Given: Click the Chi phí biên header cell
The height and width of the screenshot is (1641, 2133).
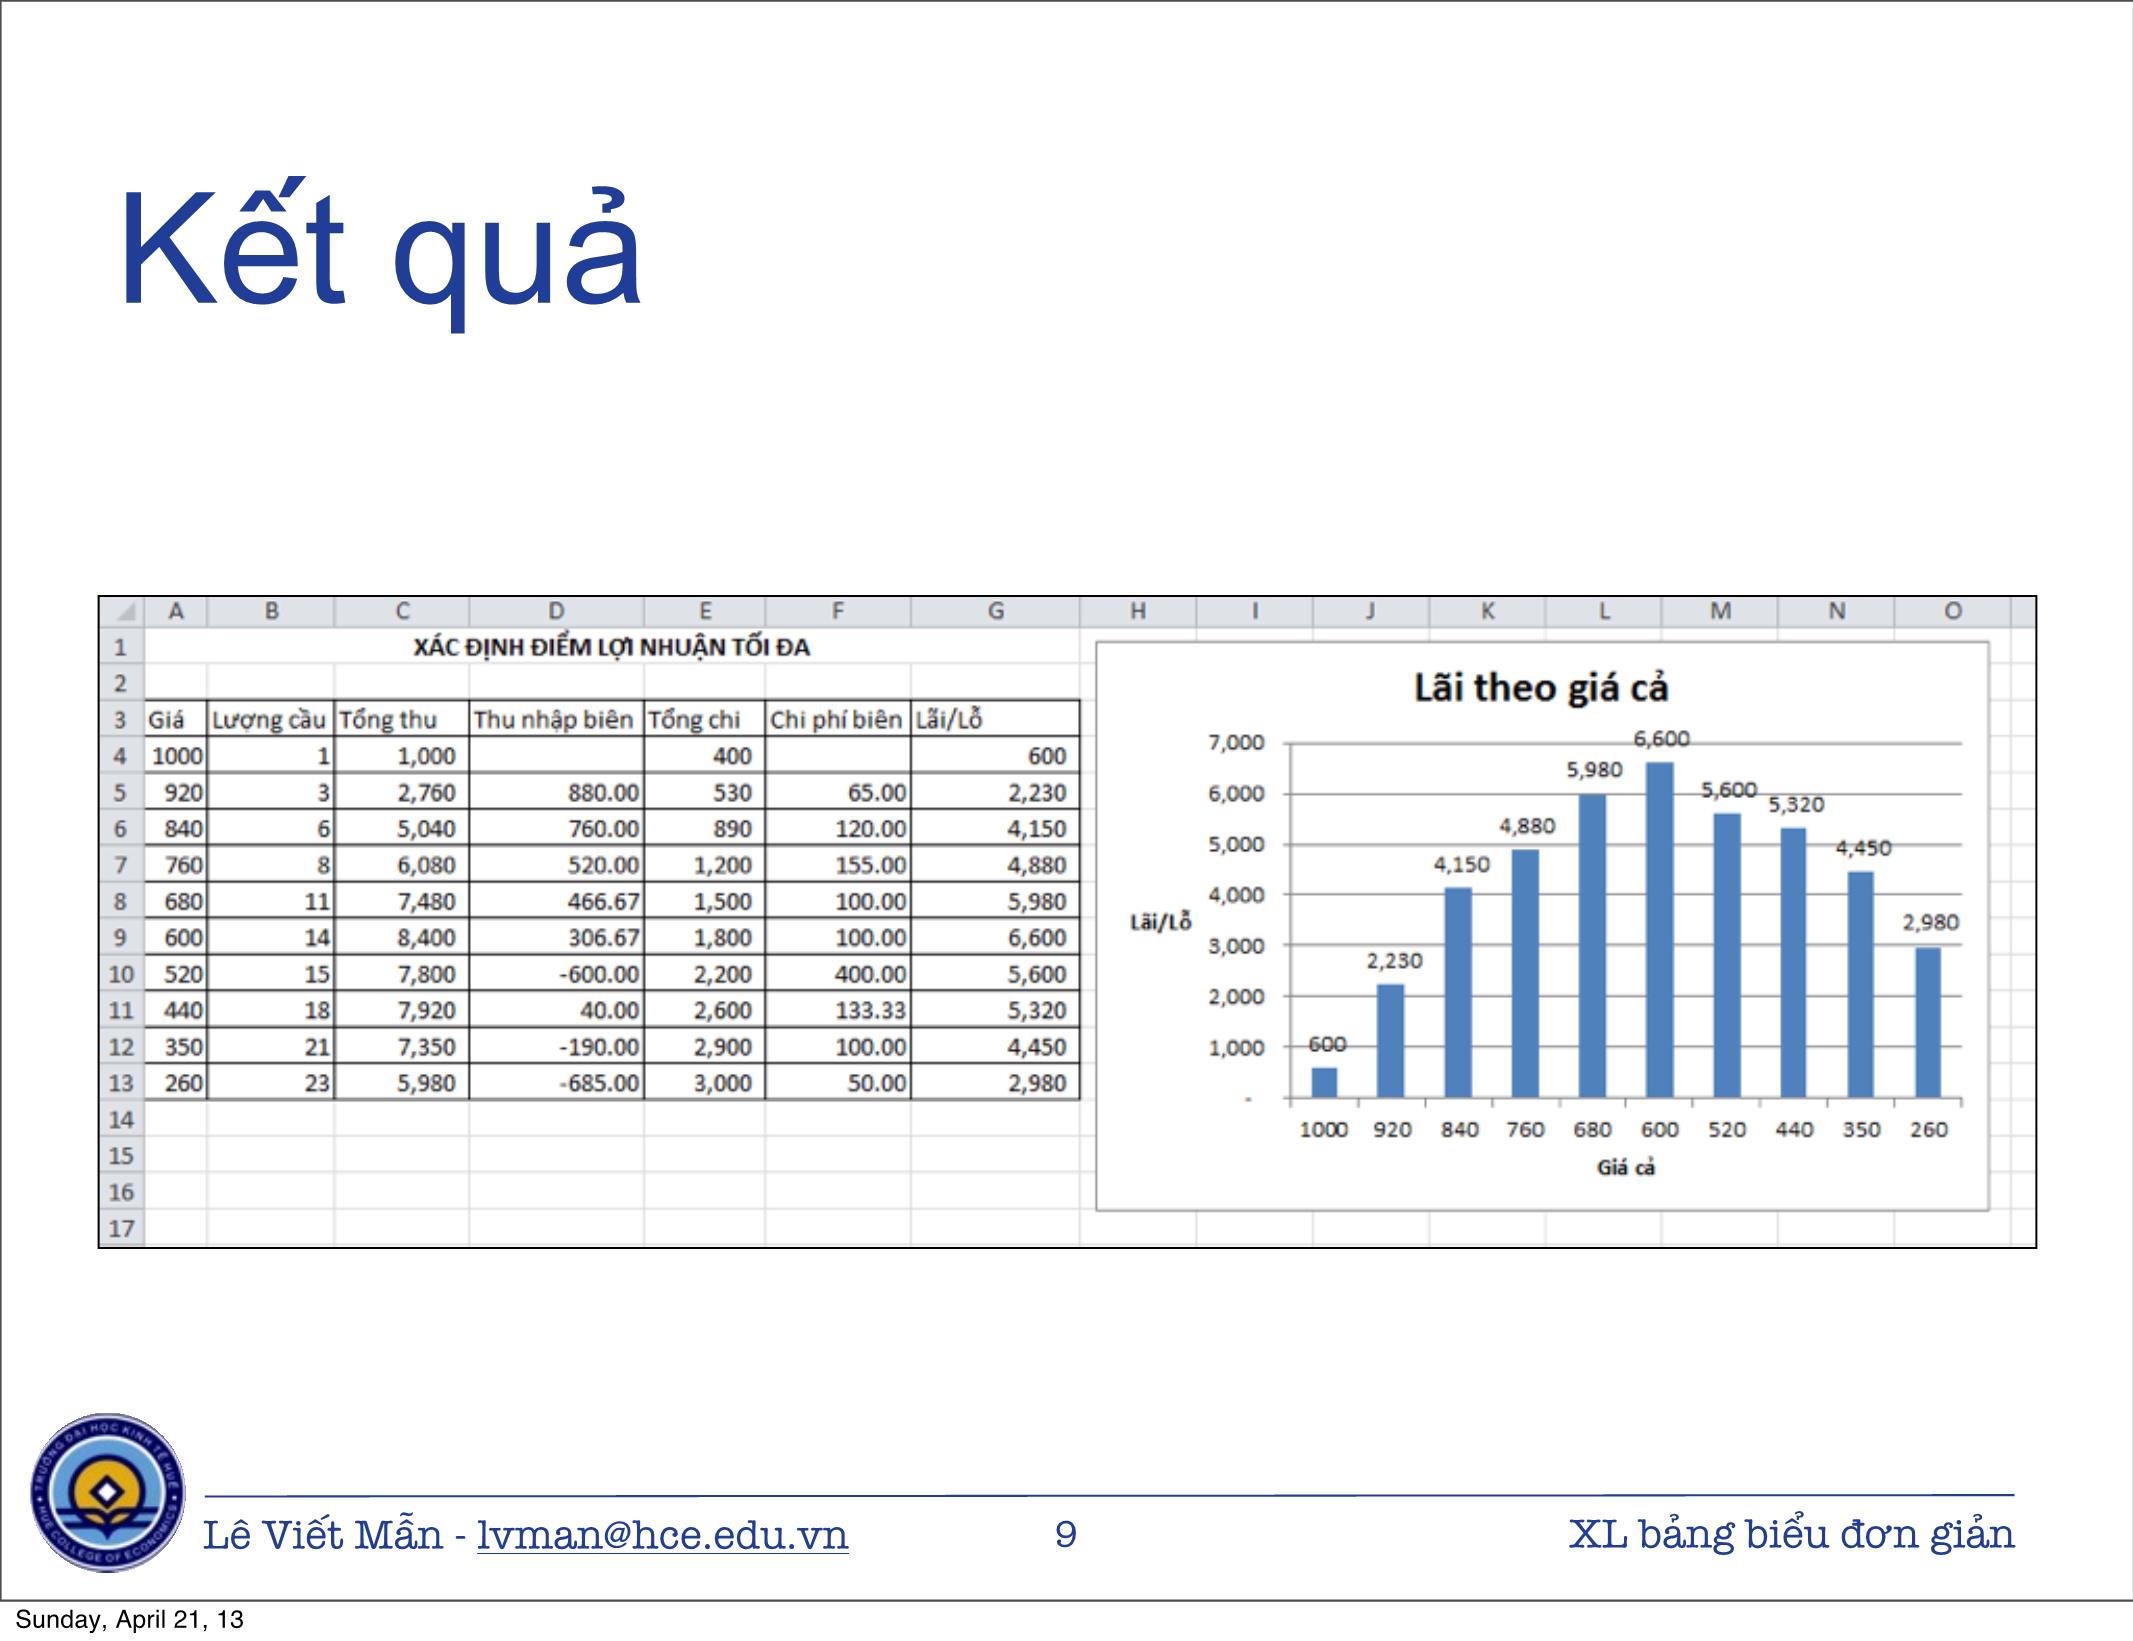Looking at the screenshot, I should click(838, 719).
